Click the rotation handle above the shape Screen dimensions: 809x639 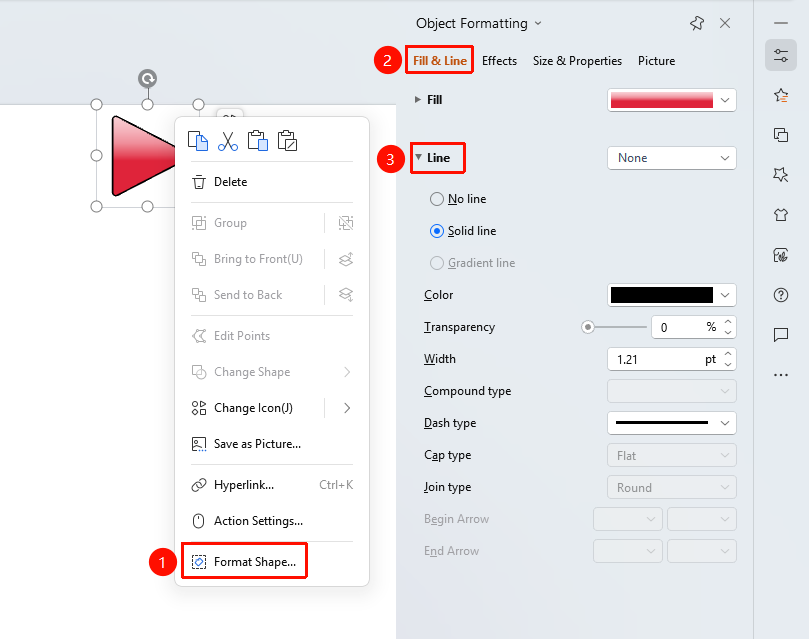[148, 79]
